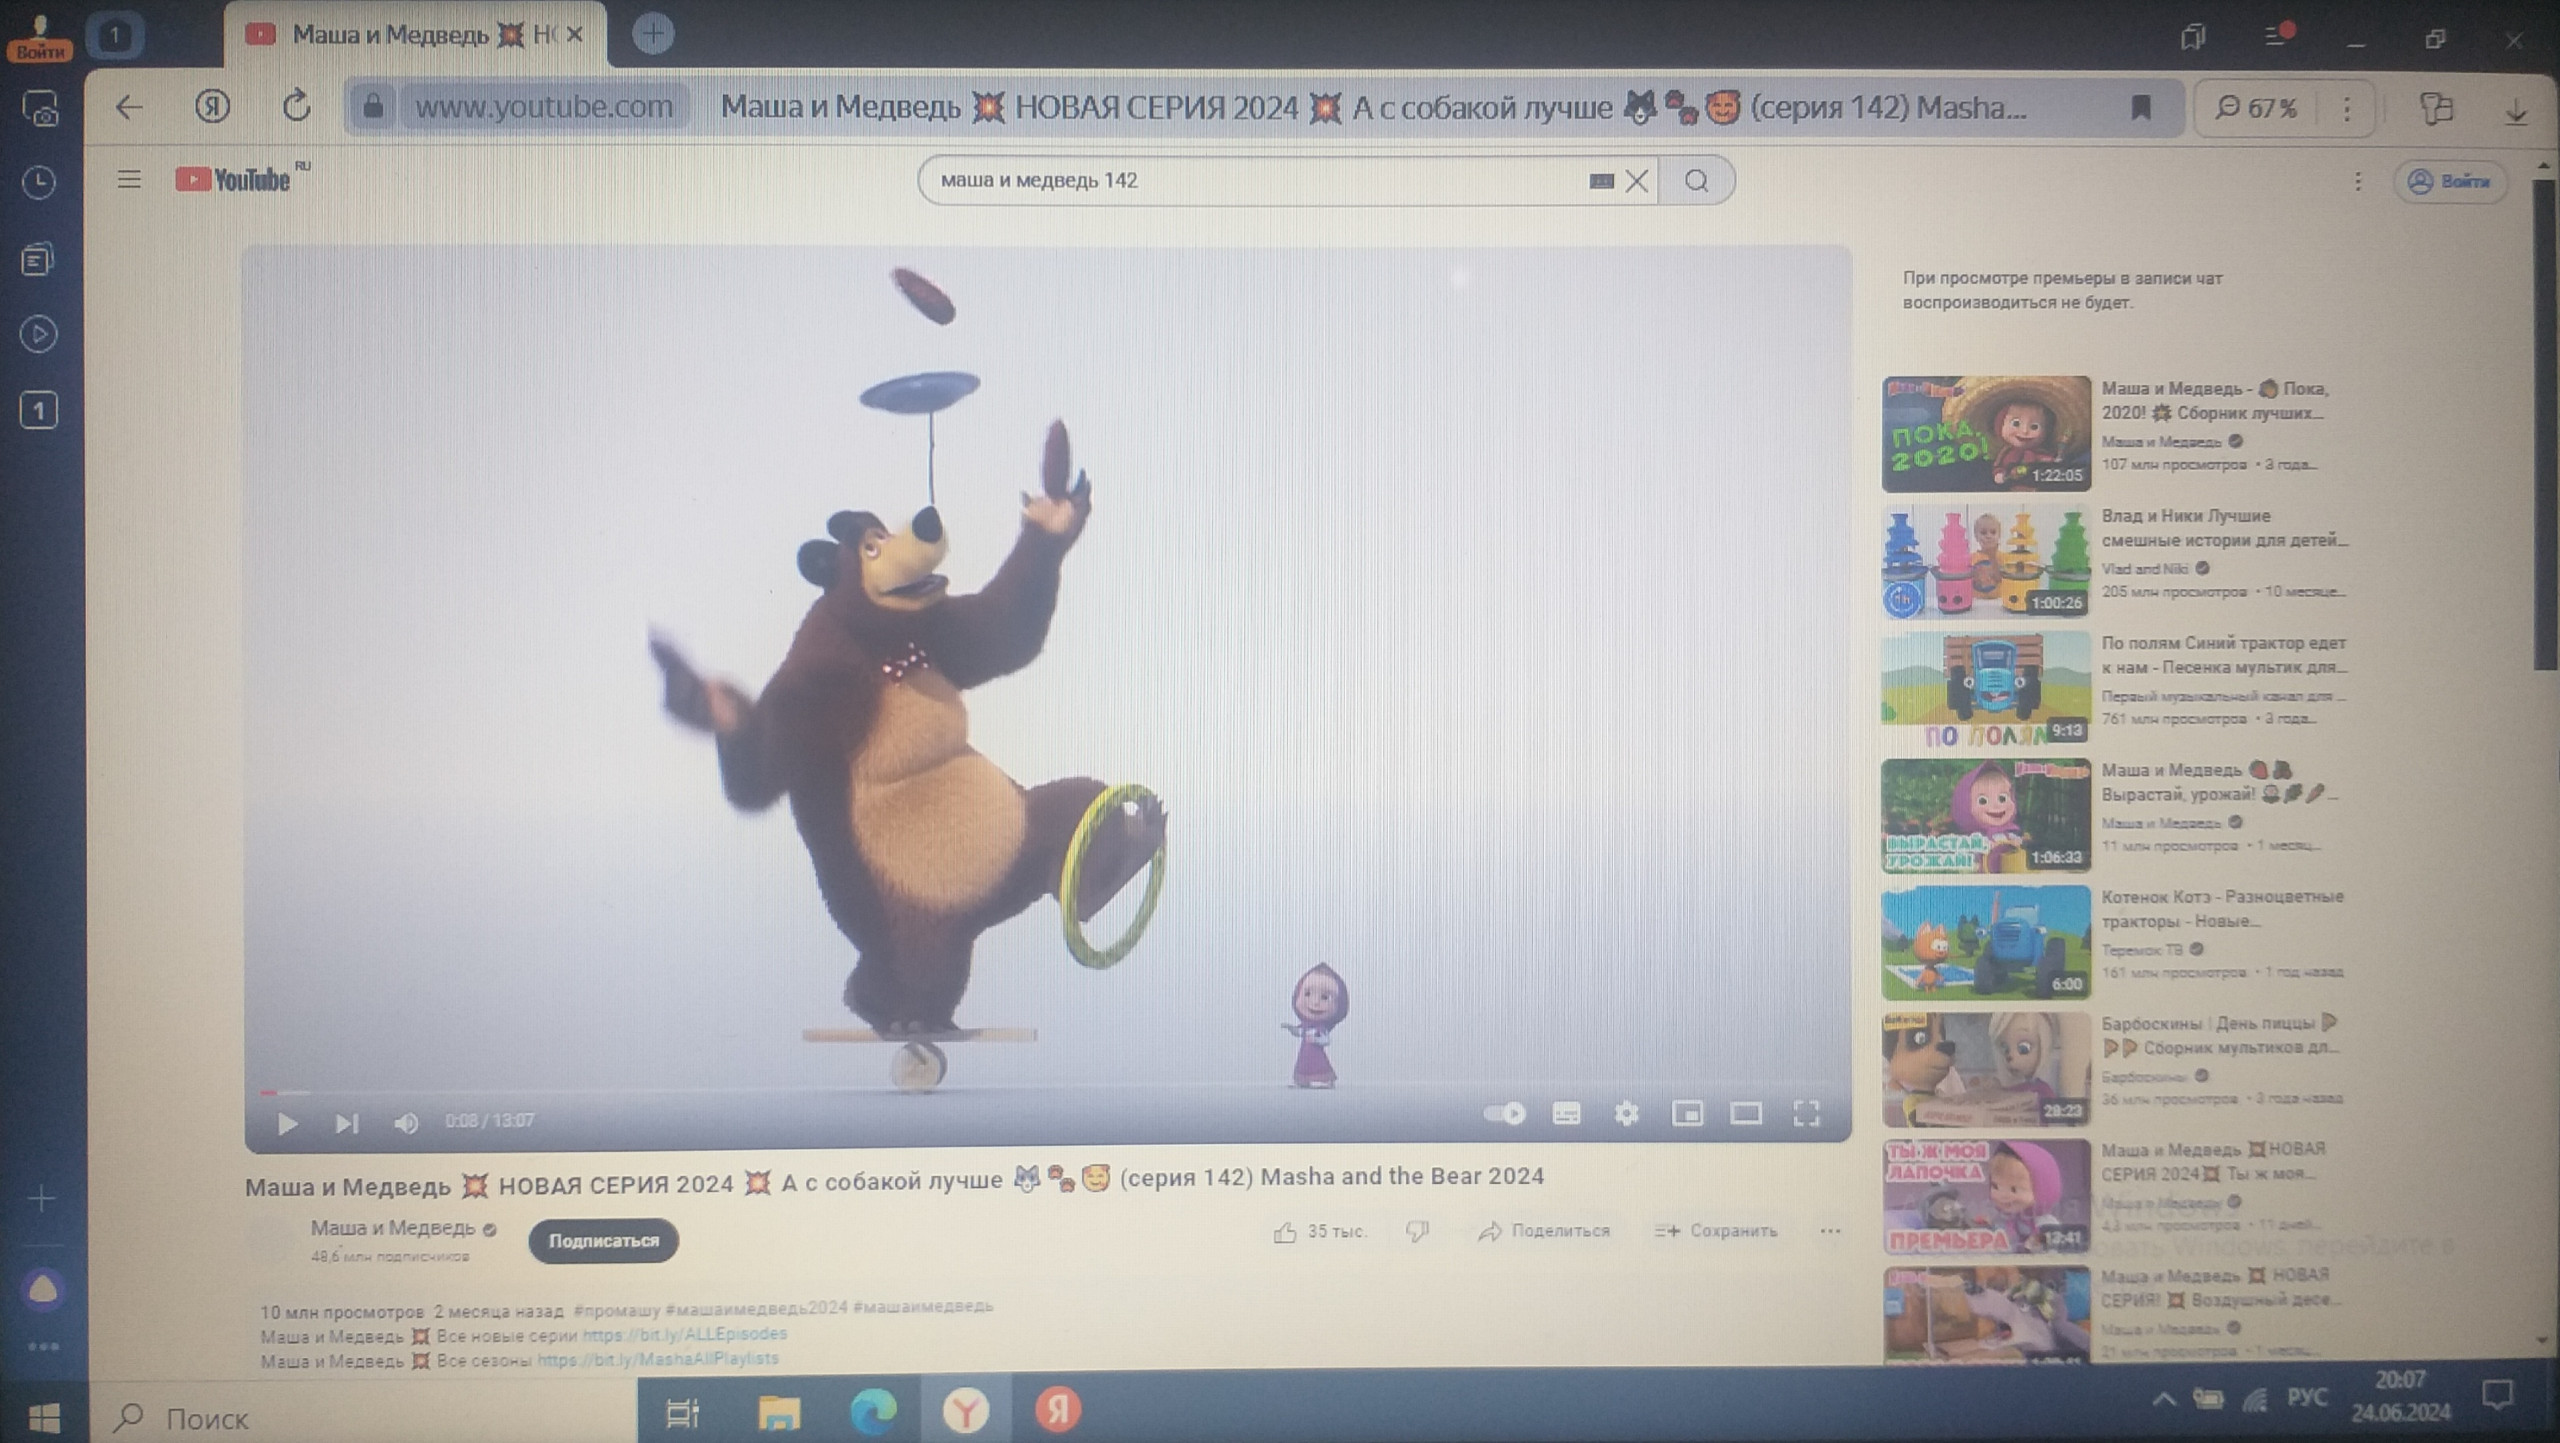This screenshot has width=2560, height=1443.
Task: Open the Котенок Котэ video title
Action: click(2222, 908)
